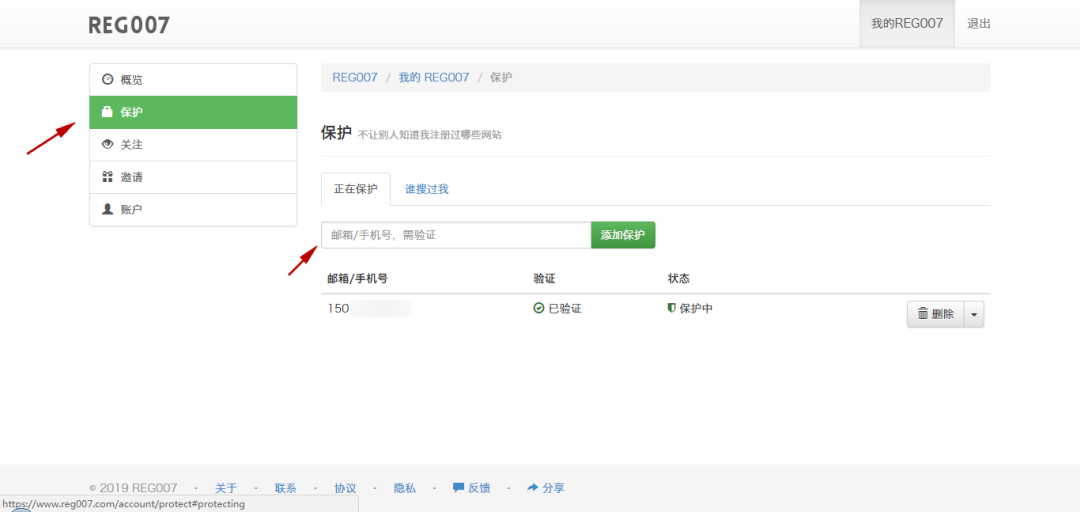Screen dimensions: 1080x512
Task: Click the 邮箱/手机号 column header
Action: point(357,278)
